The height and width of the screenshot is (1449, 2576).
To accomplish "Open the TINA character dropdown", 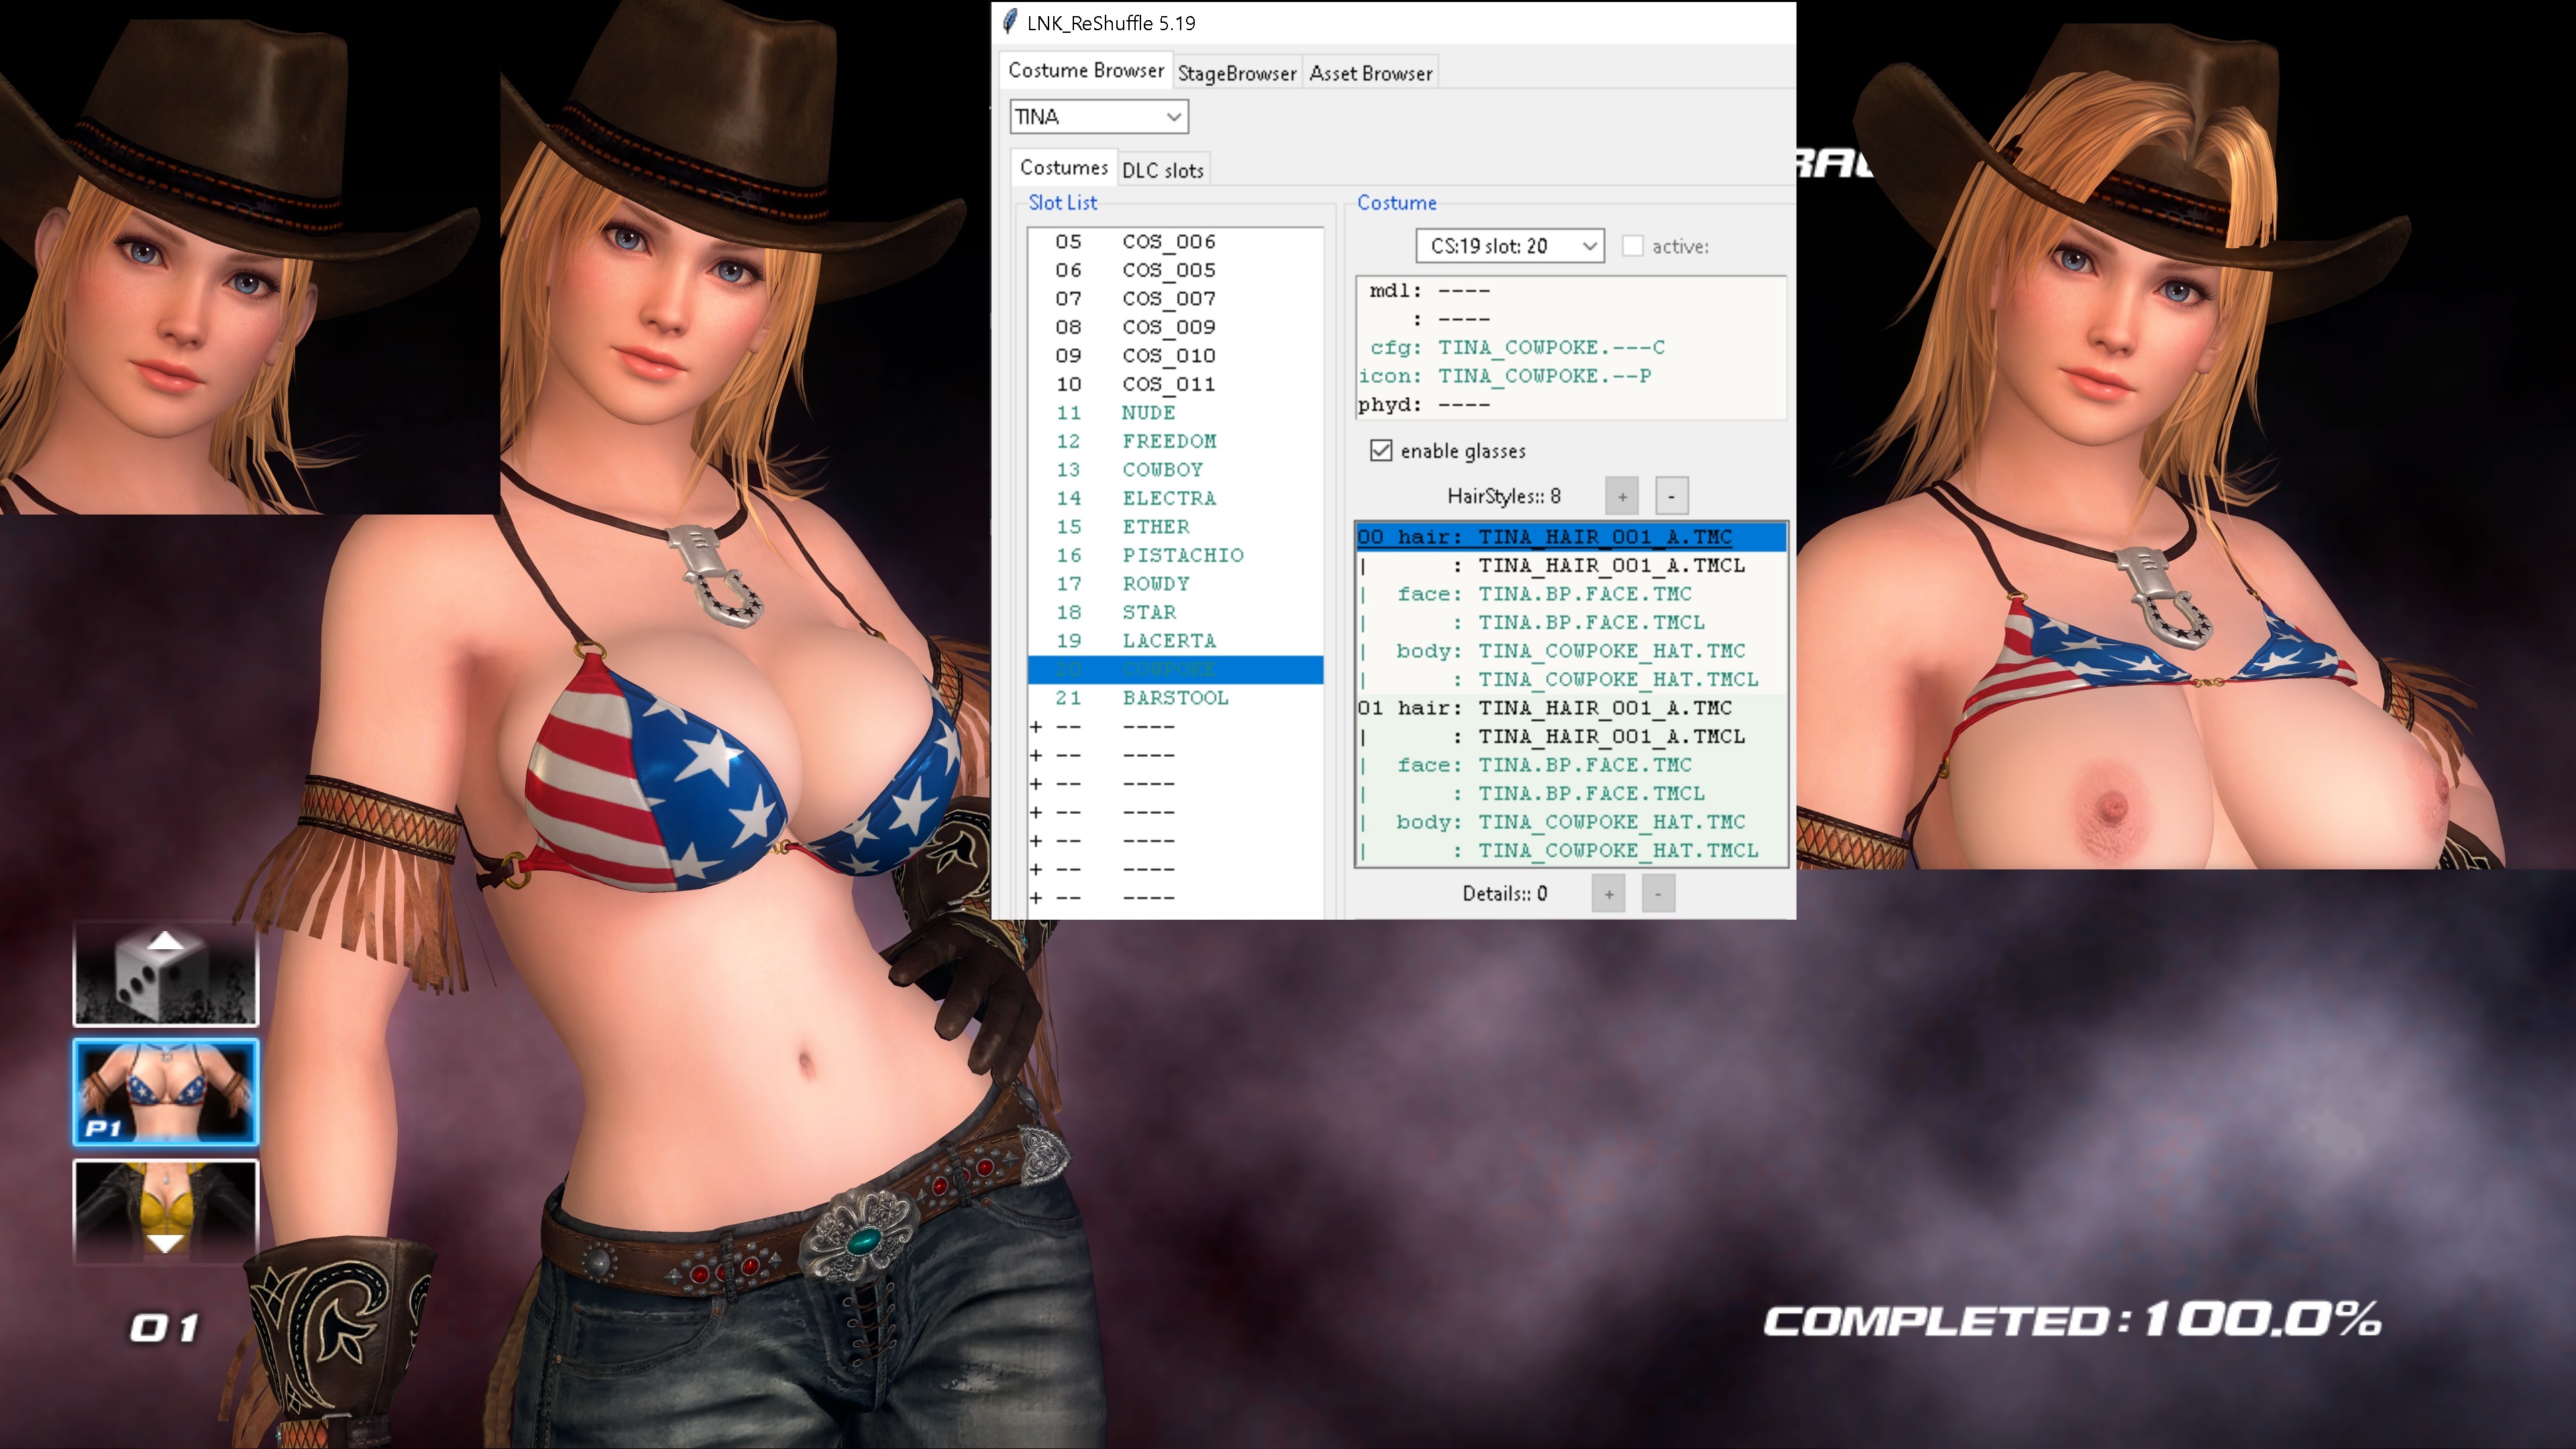I will 1098,117.
